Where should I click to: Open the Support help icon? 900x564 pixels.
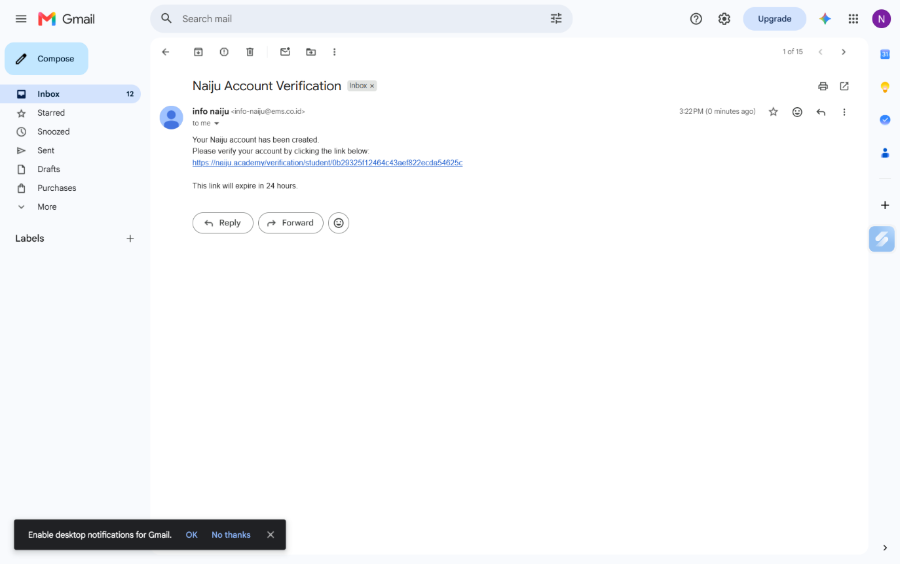[x=696, y=19]
